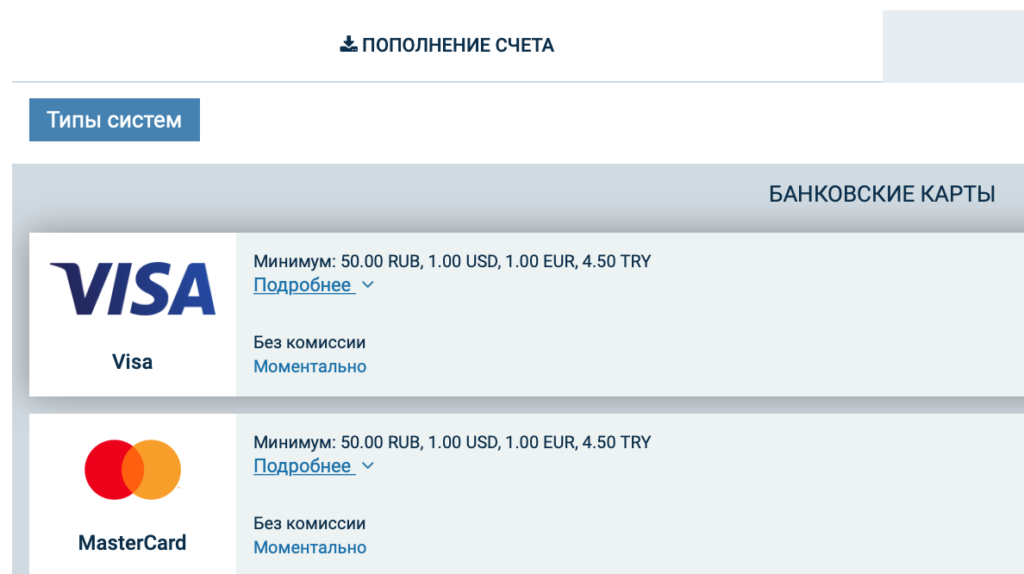Click Без комиссии in the MasterCard row
This screenshot has width=1024, height=574.
(x=310, y=524)
